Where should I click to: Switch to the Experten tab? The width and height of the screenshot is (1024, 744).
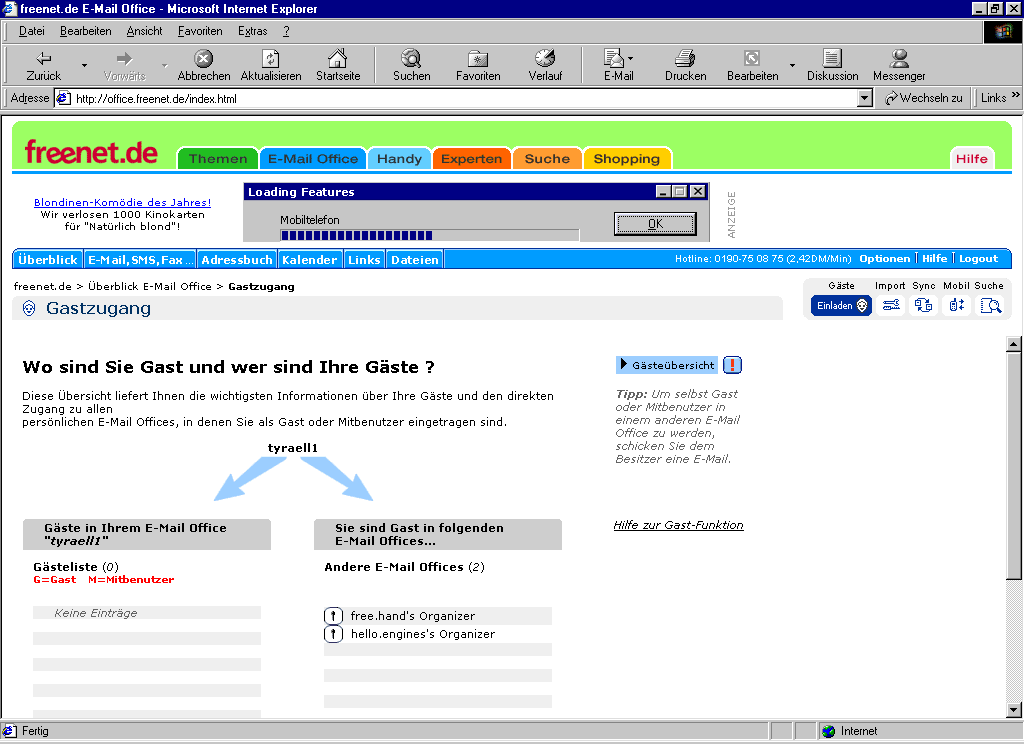pos(472,159)
